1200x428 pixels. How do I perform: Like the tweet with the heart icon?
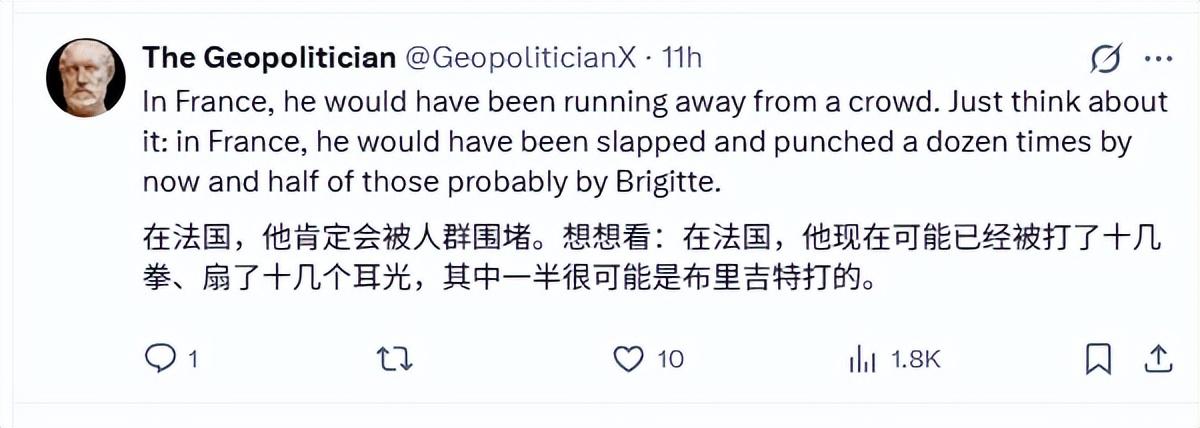click(x=626, y=358)
